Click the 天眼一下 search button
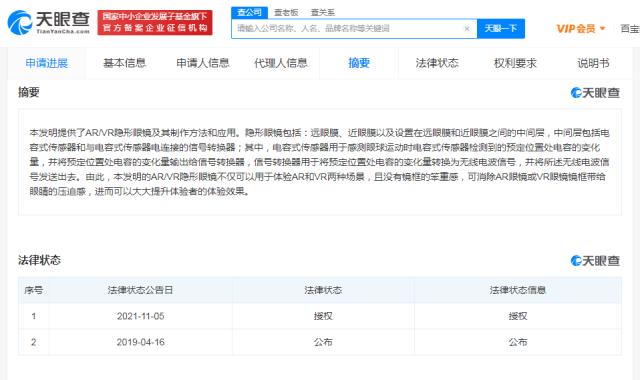Screen dimensions: 640x380 pos(501,29)
